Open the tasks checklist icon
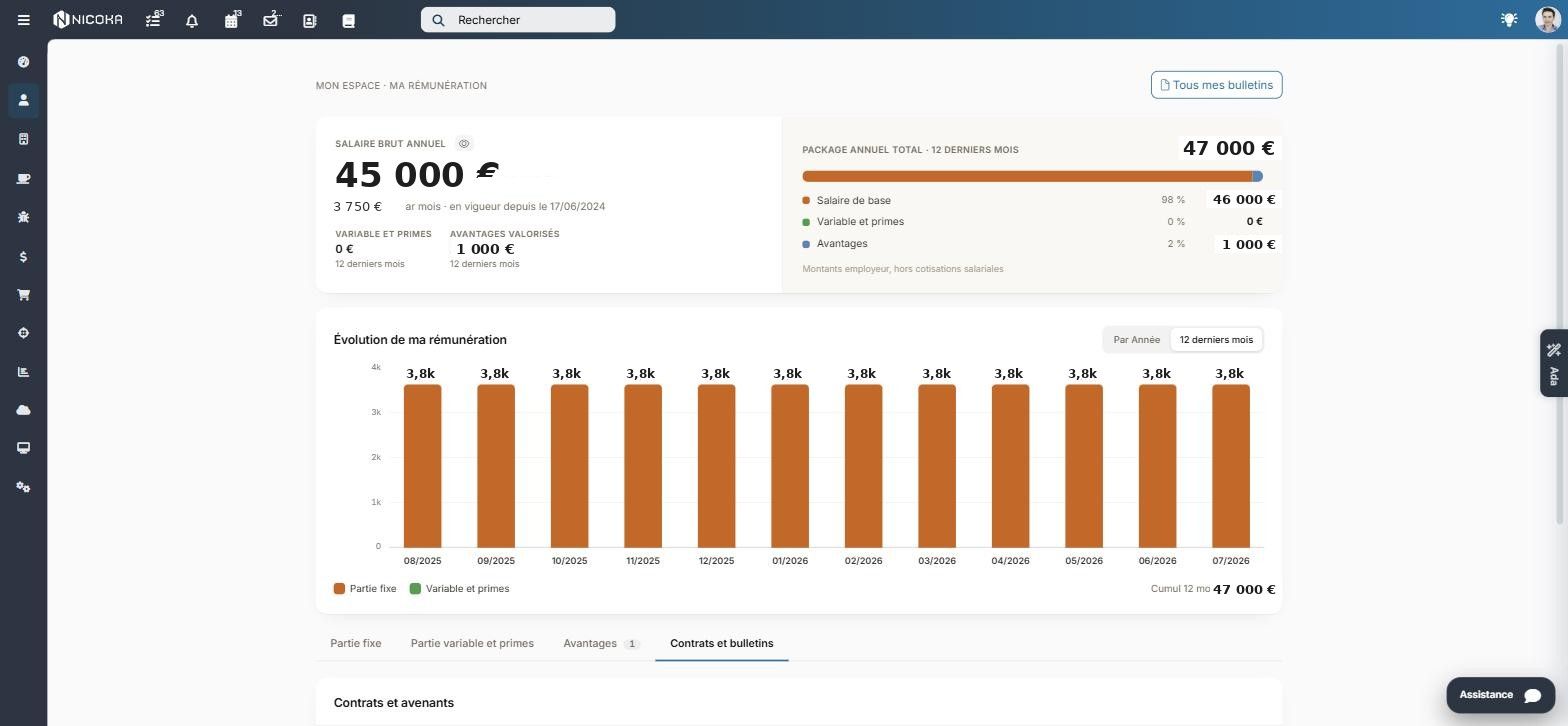The width and height of the screenshot is (1568, 726). (153, 20)
